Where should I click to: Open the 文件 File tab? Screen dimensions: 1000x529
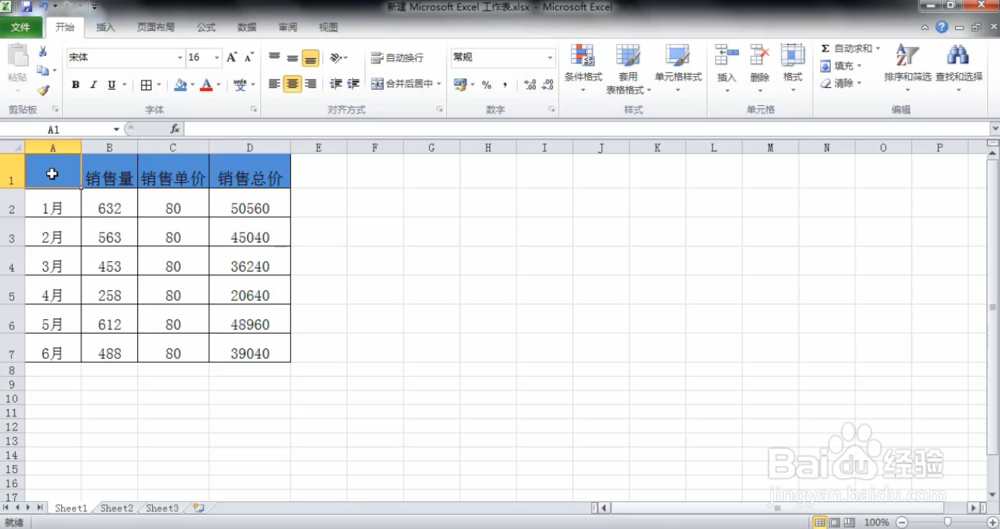pos(20,27)
